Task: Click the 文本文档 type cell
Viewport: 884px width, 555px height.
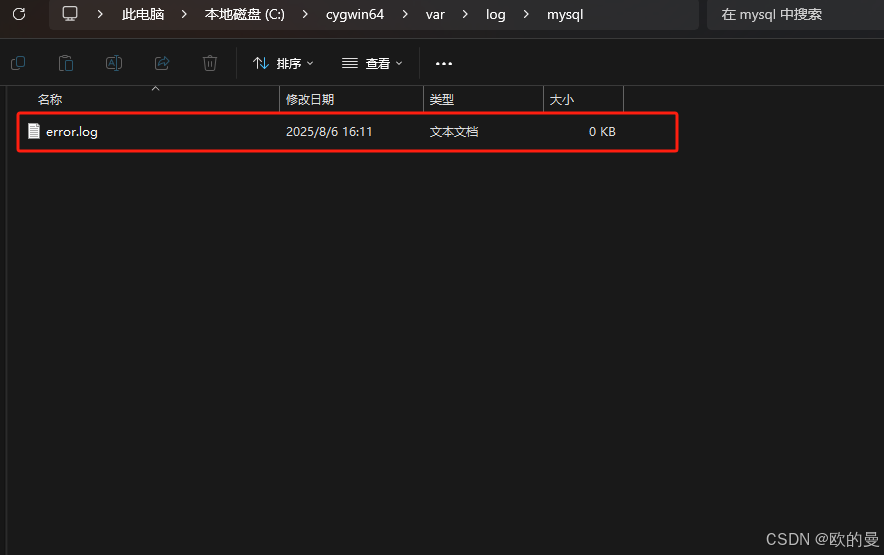Action: tap(454, 132)
